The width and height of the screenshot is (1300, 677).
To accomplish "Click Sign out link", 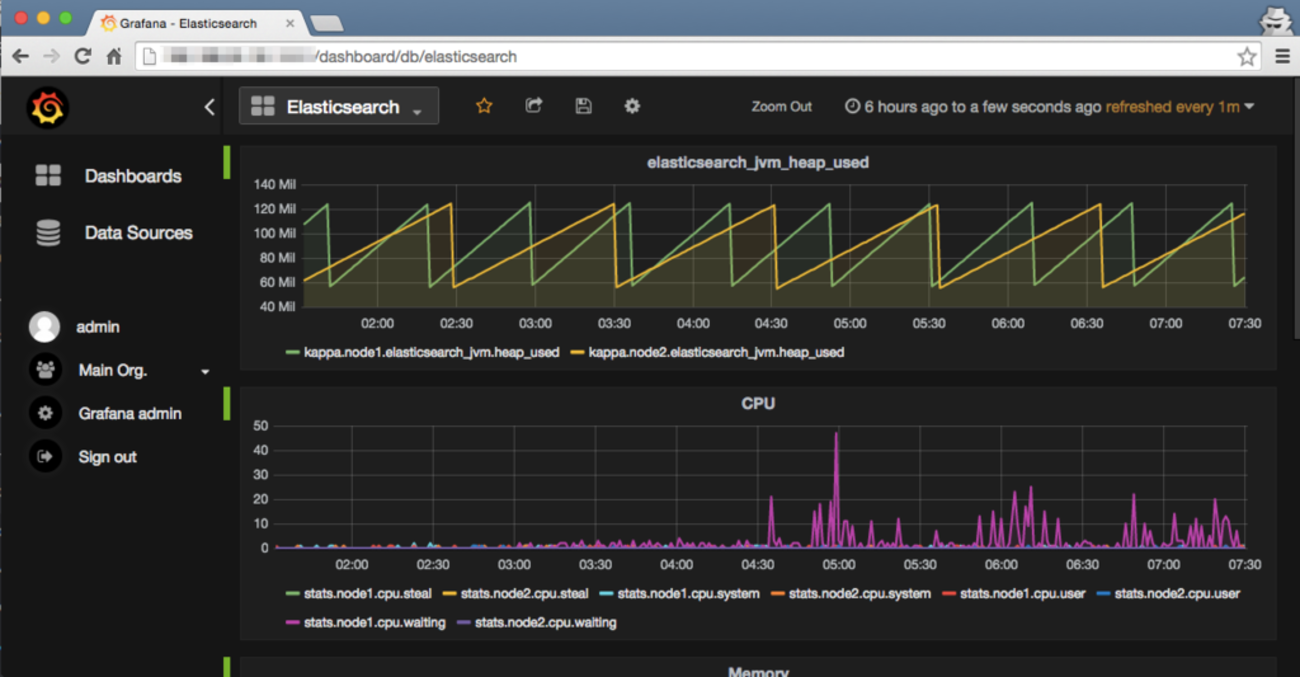I will (x=107, y=457).
